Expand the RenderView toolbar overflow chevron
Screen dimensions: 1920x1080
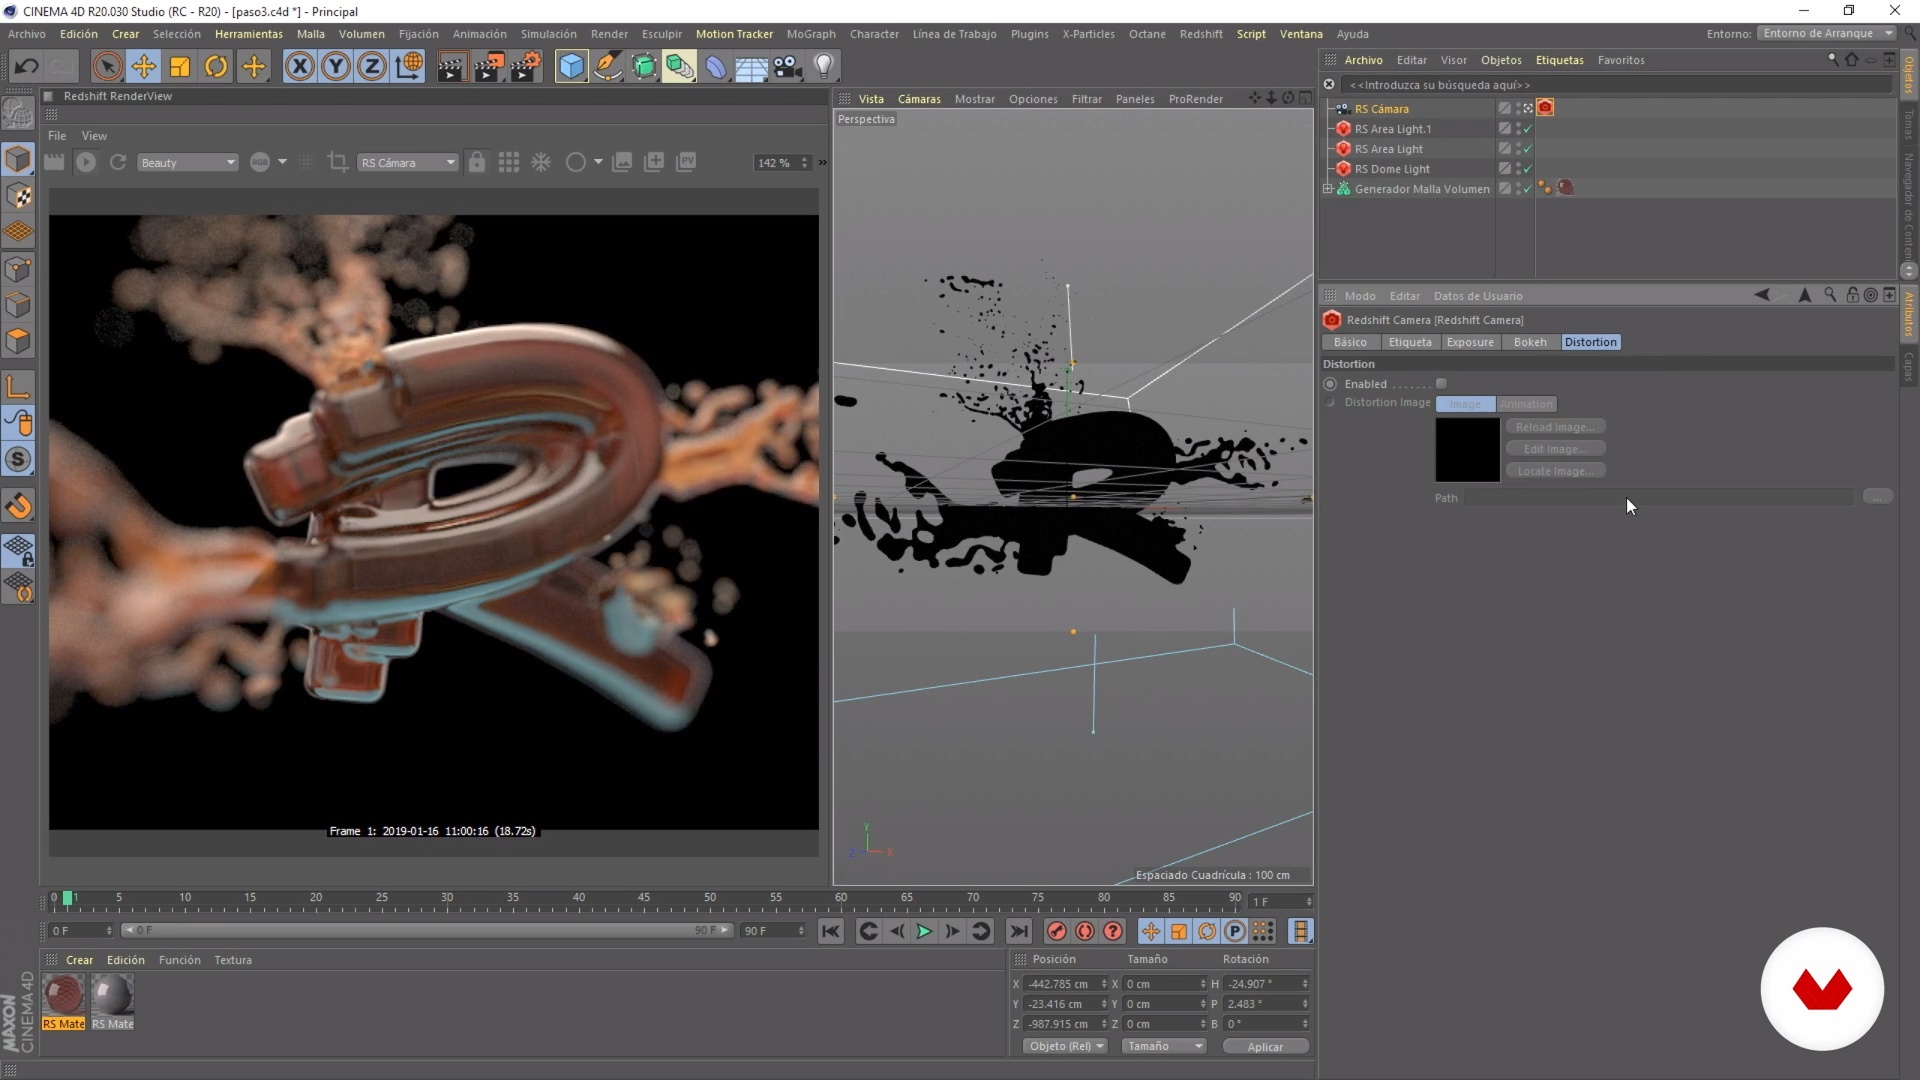pos(823,163)
